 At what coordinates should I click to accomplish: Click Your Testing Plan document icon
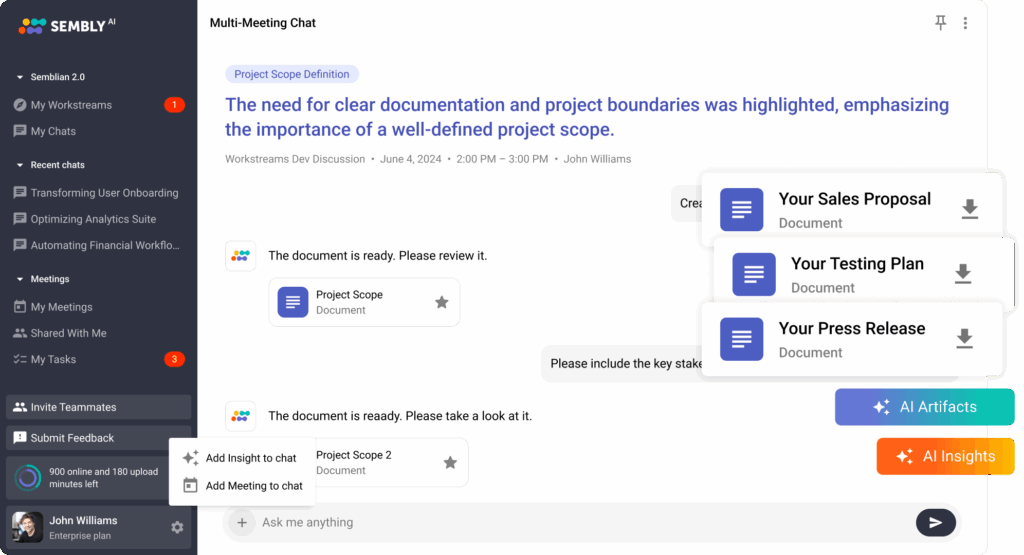pos(754,274)
